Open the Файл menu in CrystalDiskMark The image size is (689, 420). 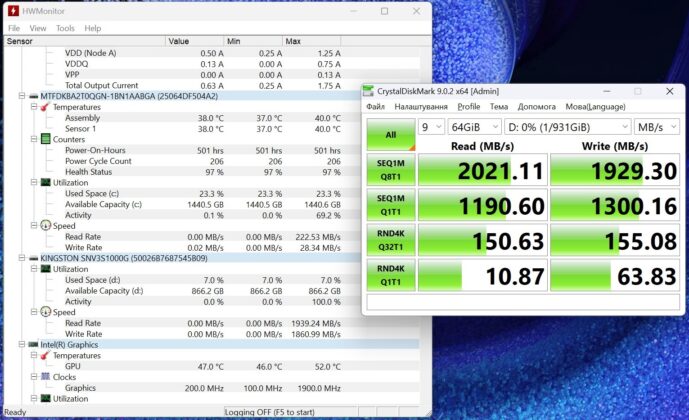point(375,107)
